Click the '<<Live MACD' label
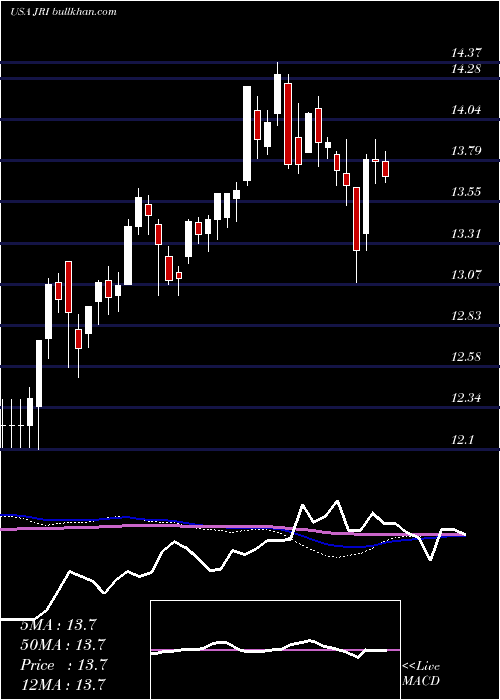 [x=421, y=674]
